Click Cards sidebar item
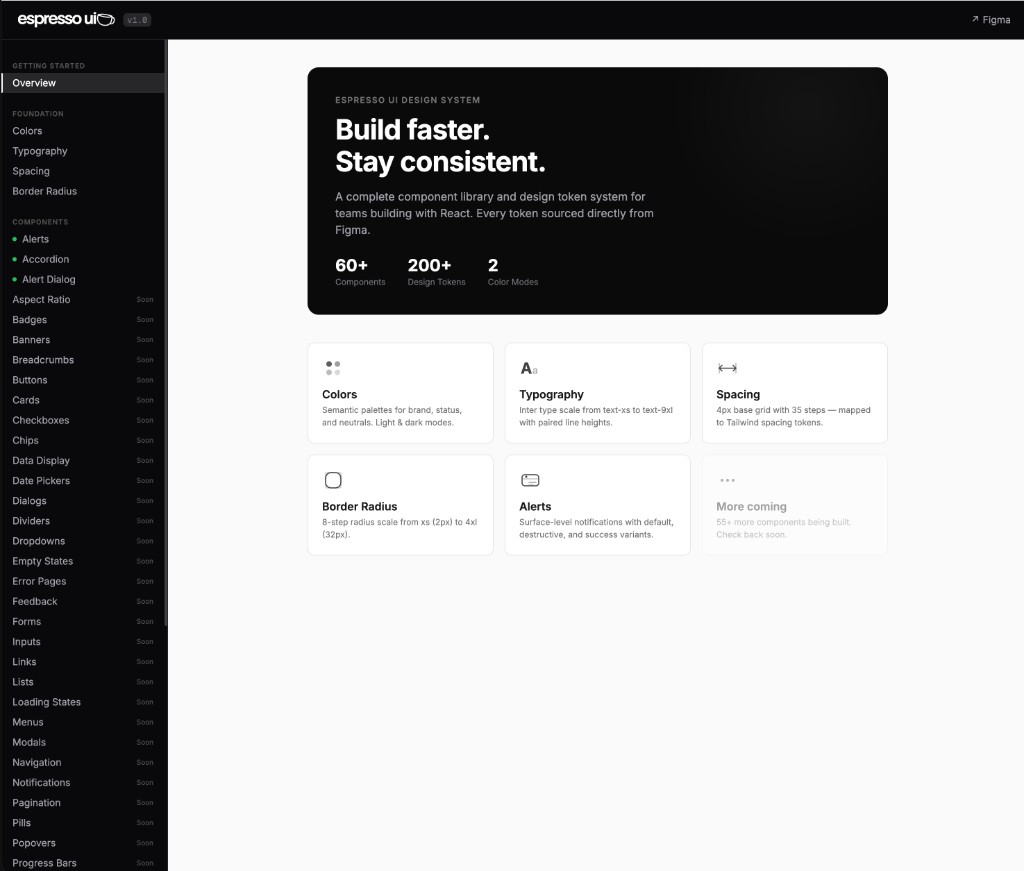 click(83, 400)
